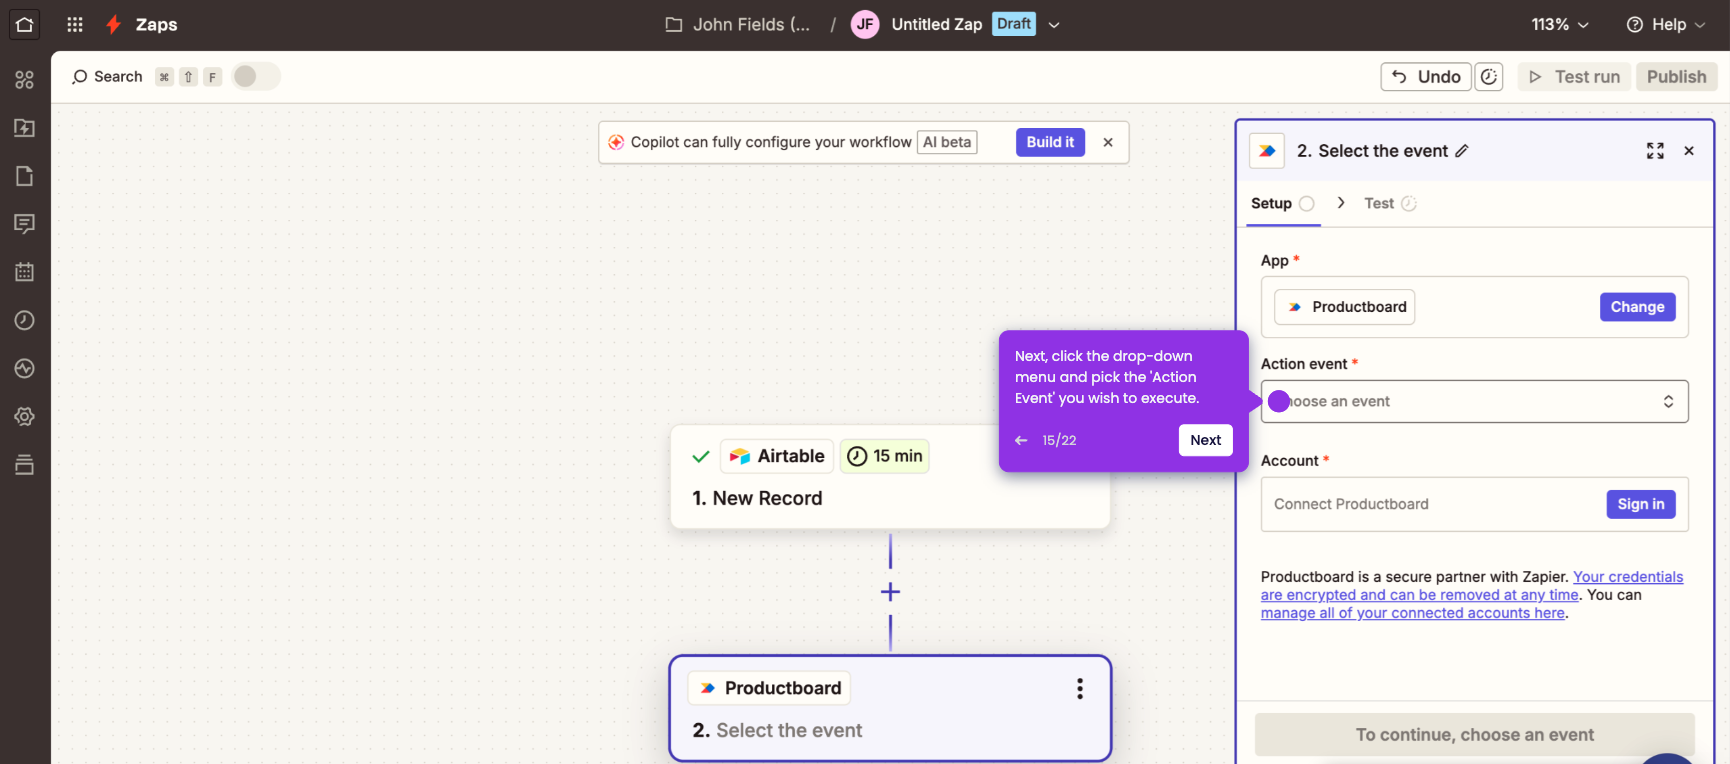Click Next in the tutorial tooltip
Viewport: 1730px width, 764px height.
click(x=1205, y=440)
